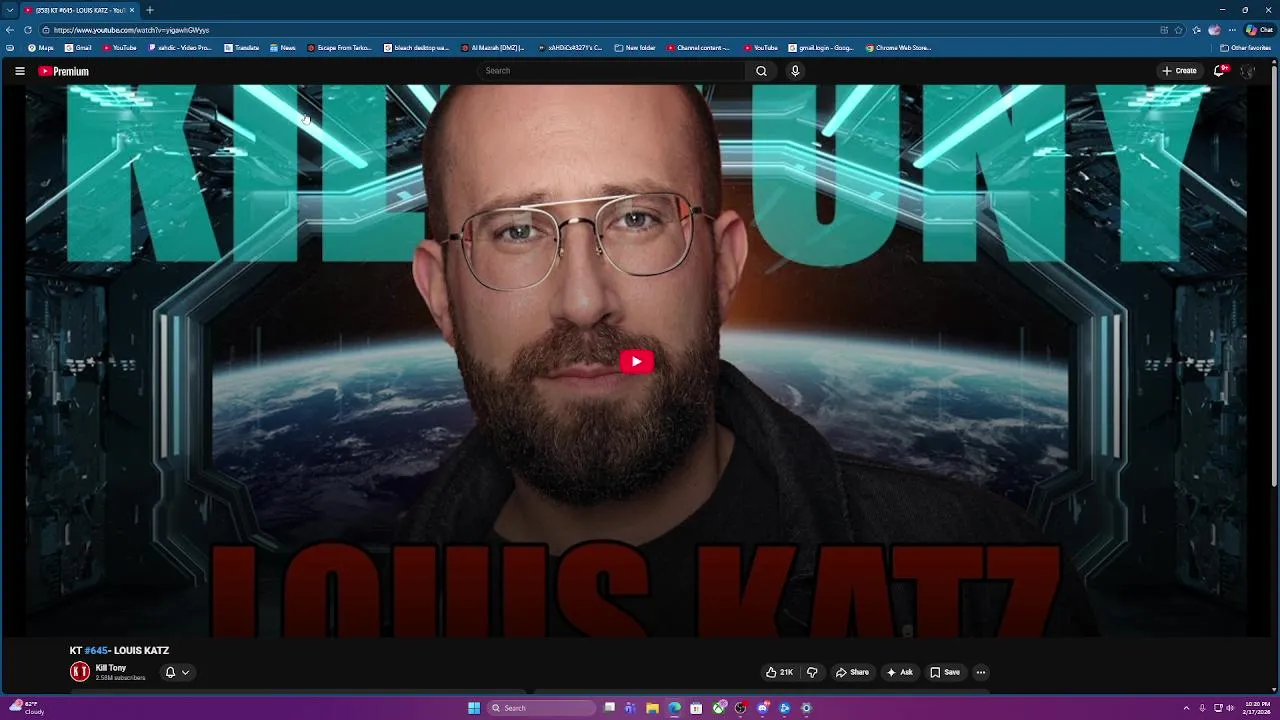
Task: Share the video with Share button
Action: (x=853, y=672)
